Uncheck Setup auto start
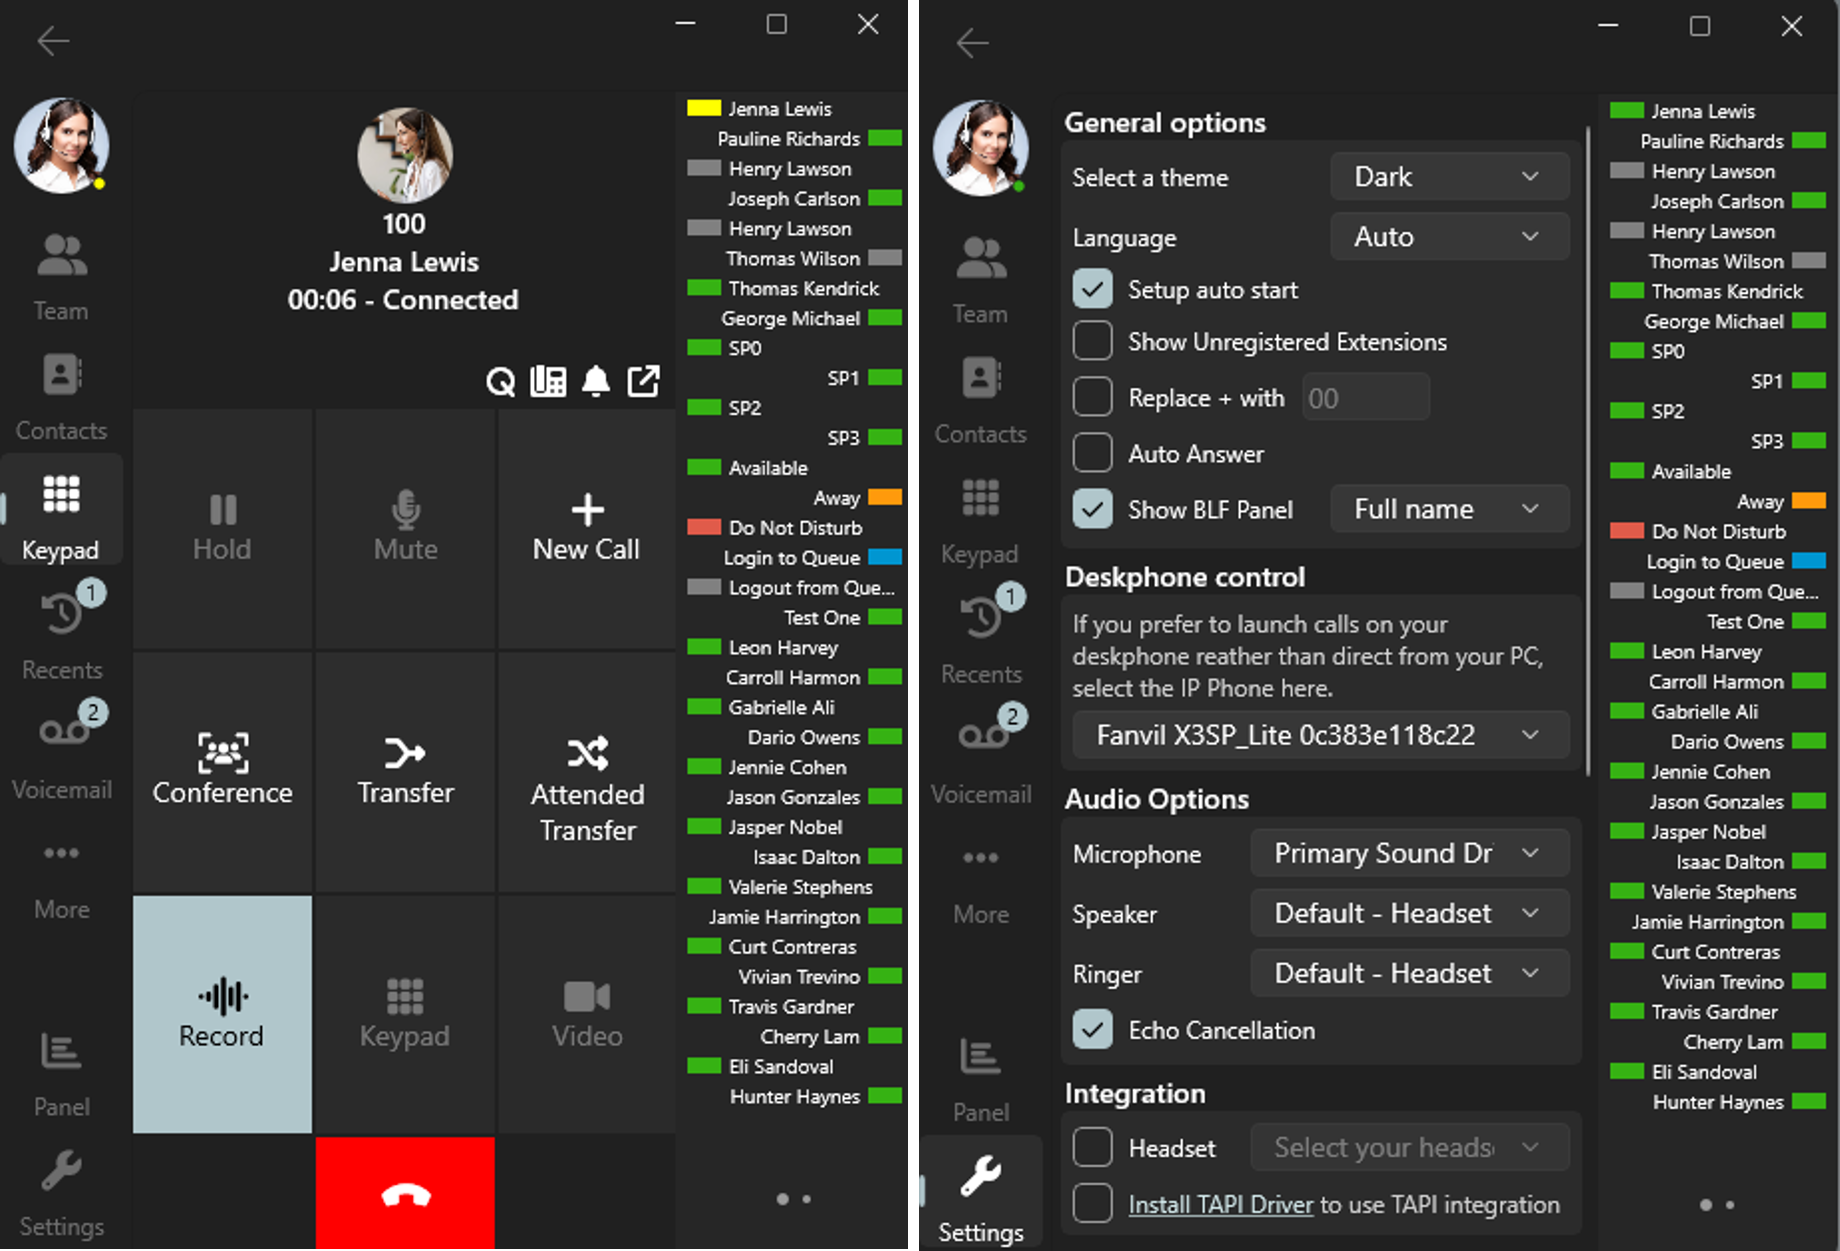 pos(1092,290)
